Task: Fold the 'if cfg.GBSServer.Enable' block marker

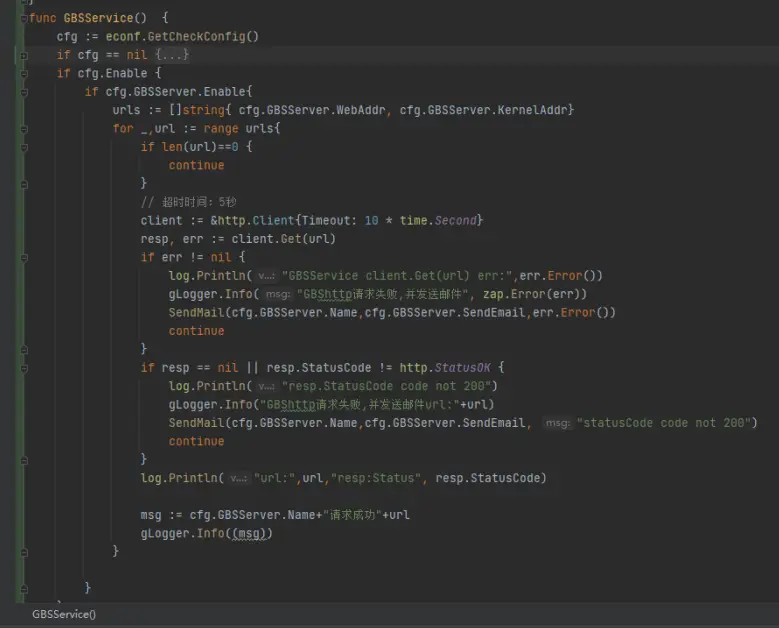Action: coord(22,92)
